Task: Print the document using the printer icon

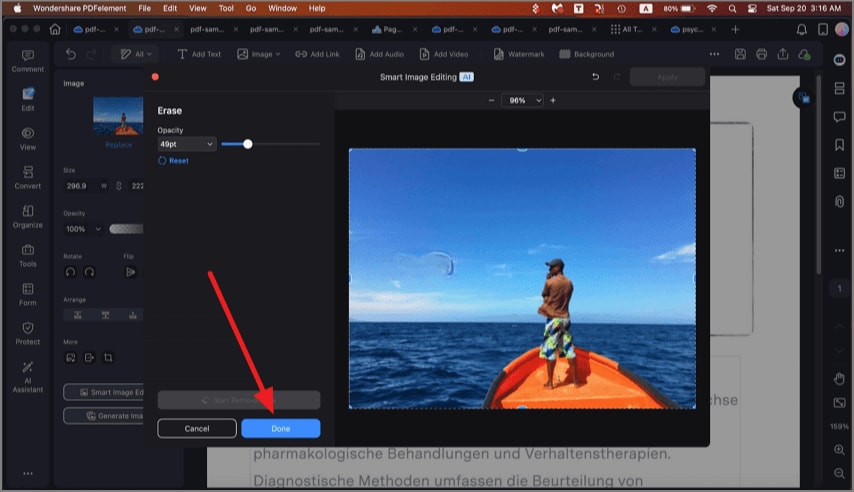Action: [x=761, y=54]
